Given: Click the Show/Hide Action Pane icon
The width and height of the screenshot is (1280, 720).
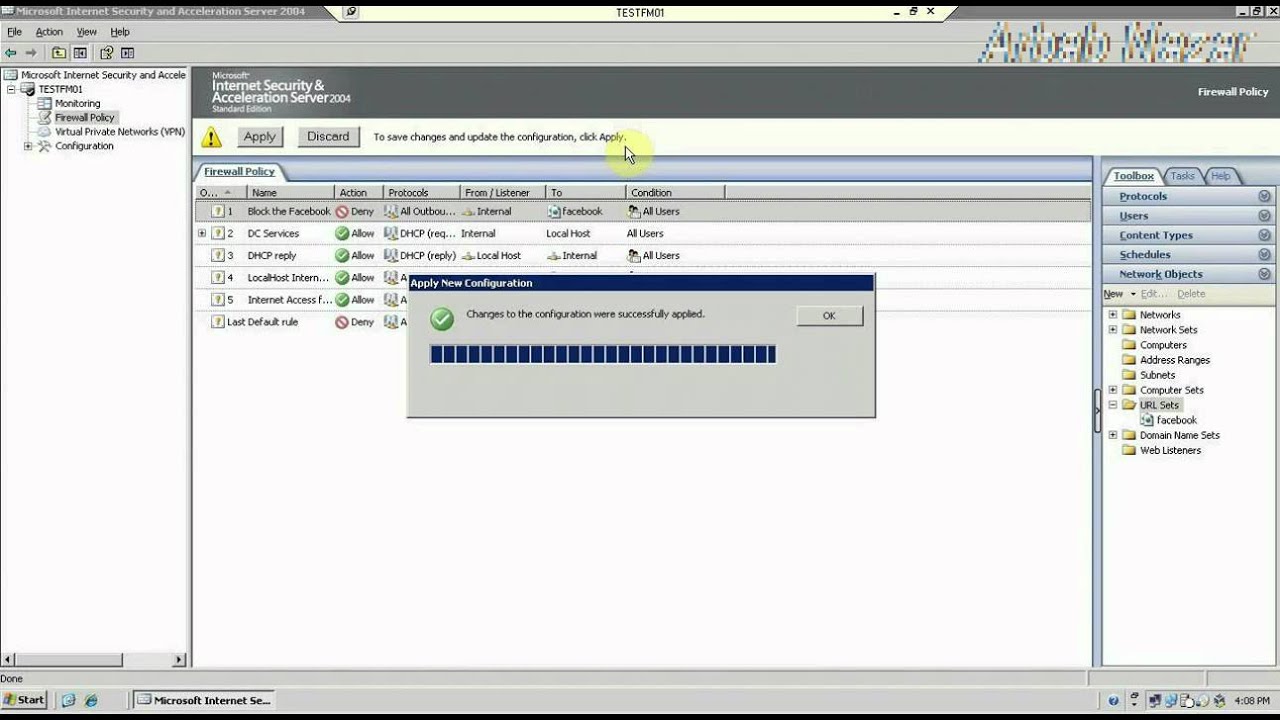Looking at the screenshot, I should coord(127,53).
